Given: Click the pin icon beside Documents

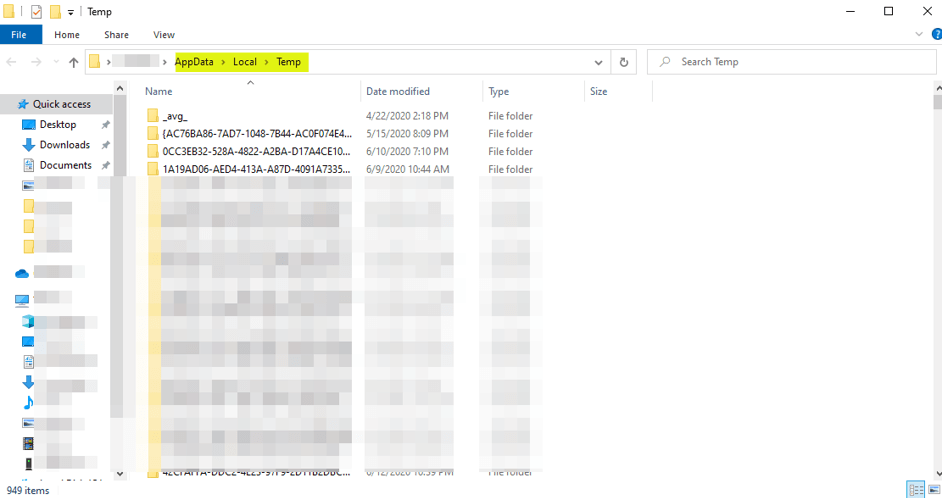Looking at the screenshot, I should pyautogui.click(x=105, y=165).
